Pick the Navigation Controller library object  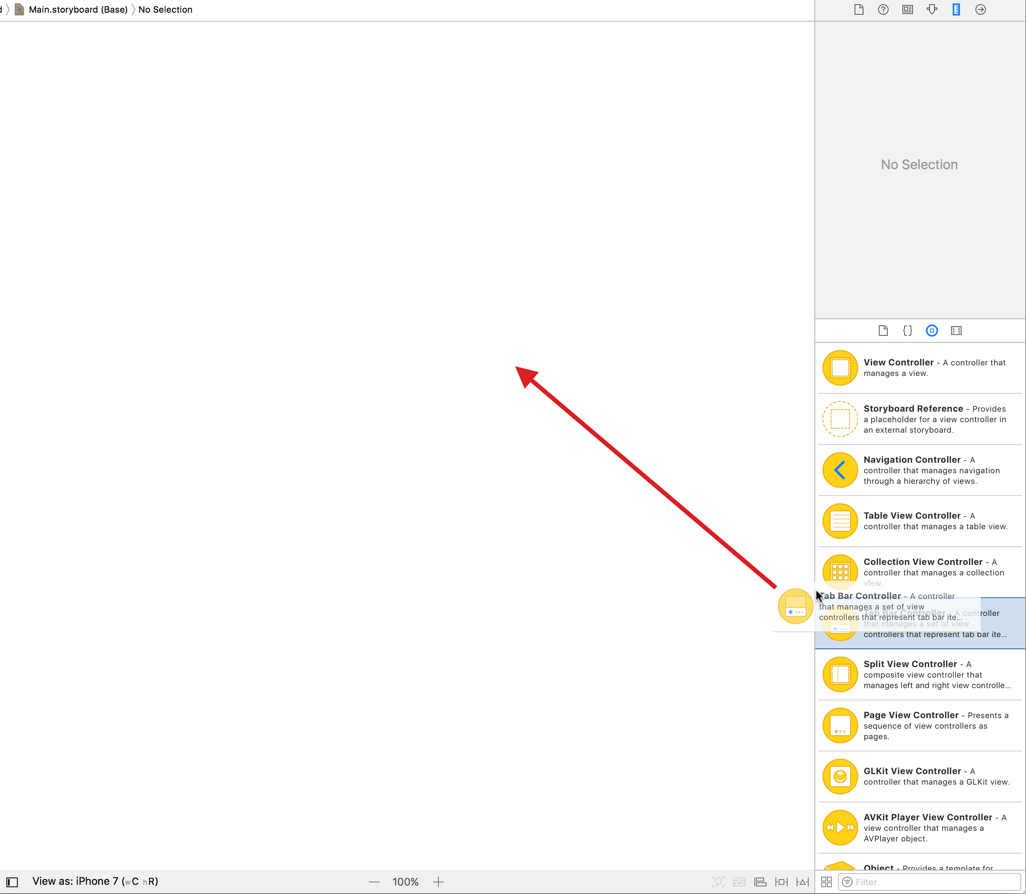pos(920,470)
